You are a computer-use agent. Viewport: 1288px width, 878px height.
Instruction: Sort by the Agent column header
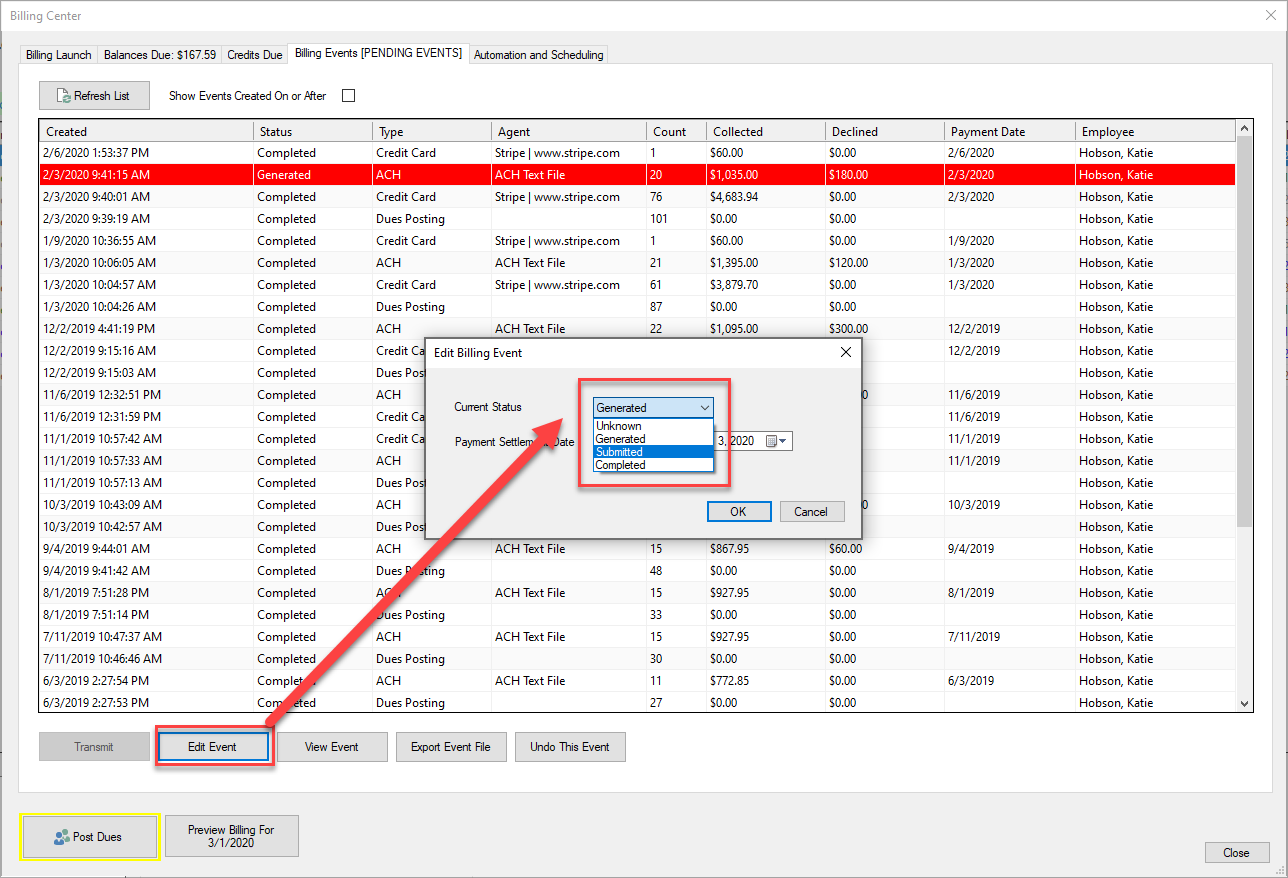coord(569,131)
